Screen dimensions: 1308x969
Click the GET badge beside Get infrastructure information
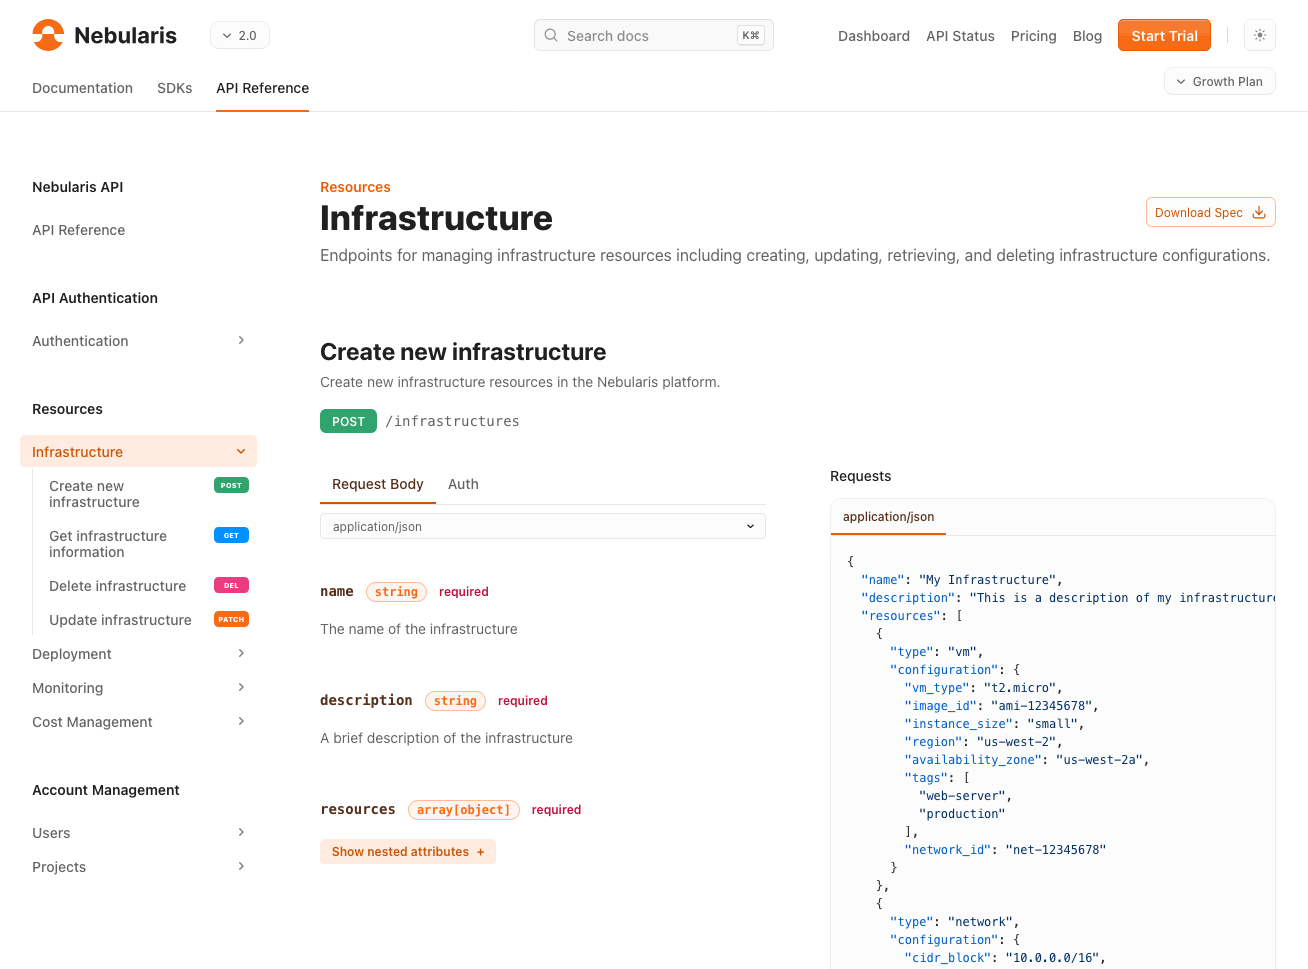(x=231, y=535)
